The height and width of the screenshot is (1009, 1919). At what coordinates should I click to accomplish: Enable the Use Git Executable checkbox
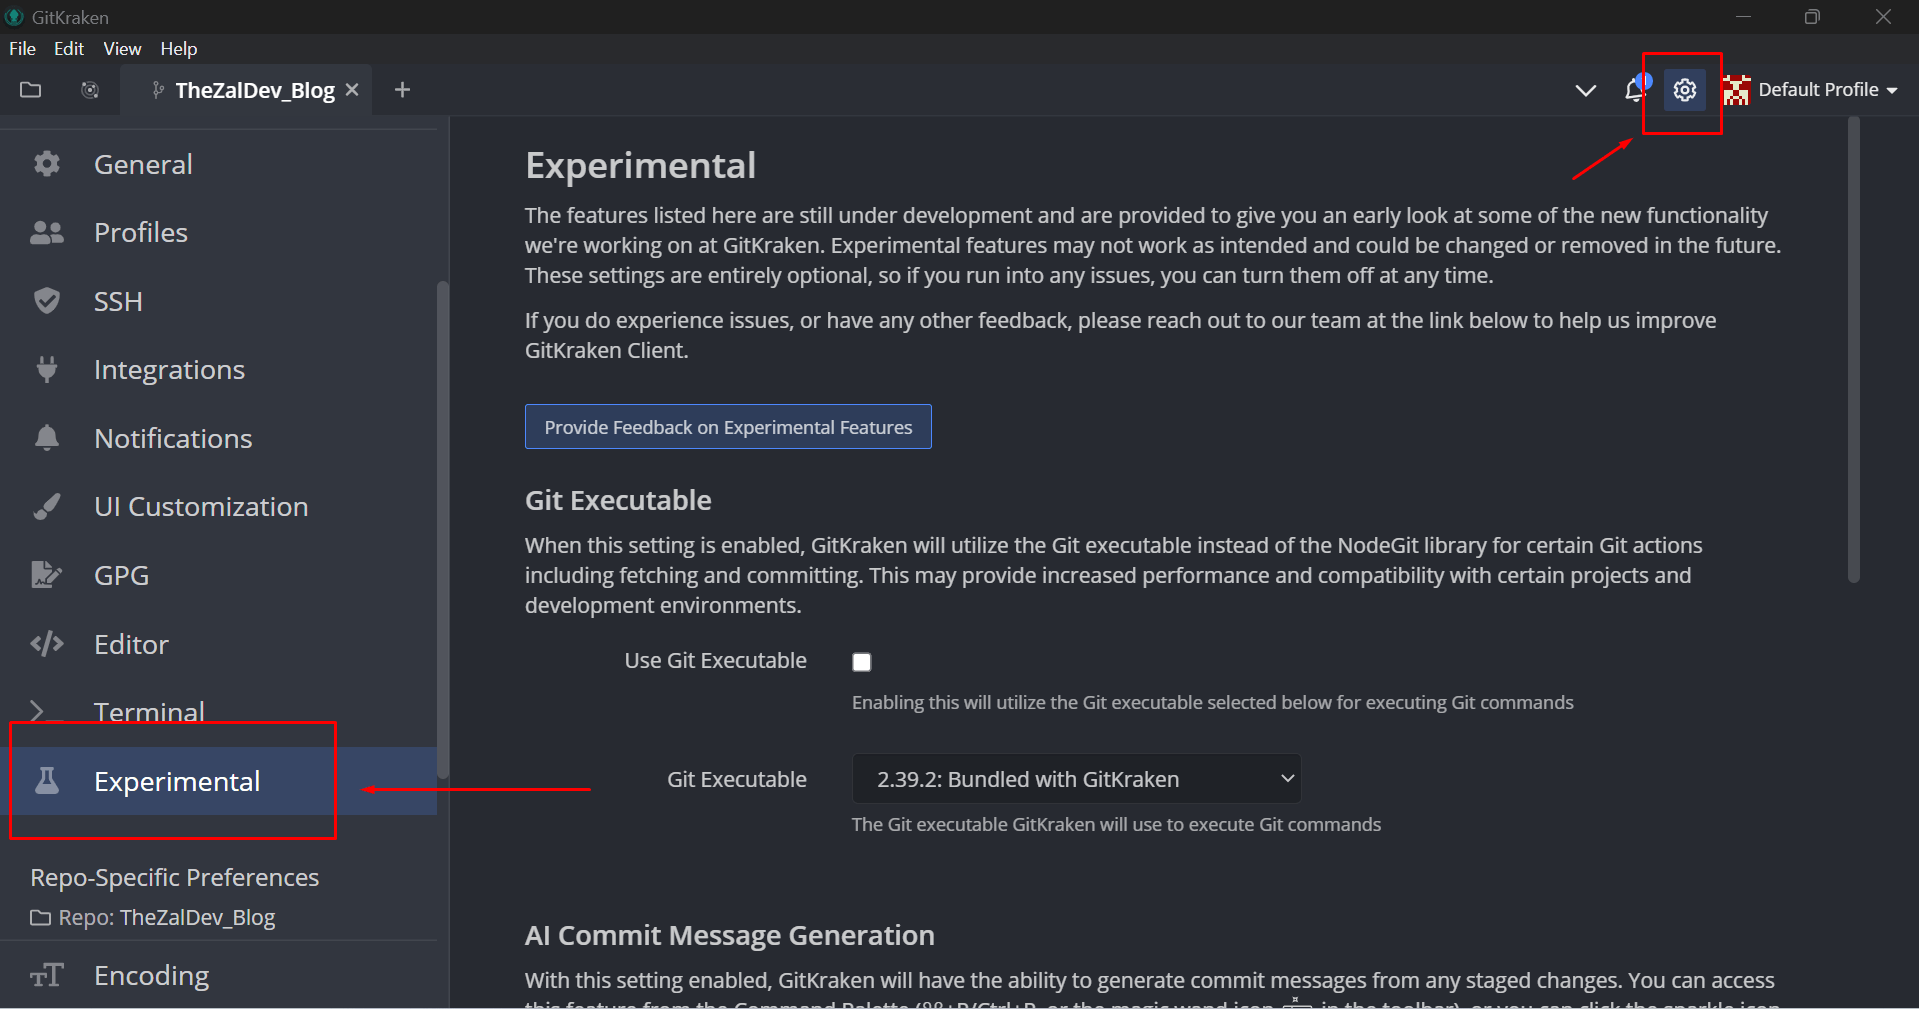(861, 662)
